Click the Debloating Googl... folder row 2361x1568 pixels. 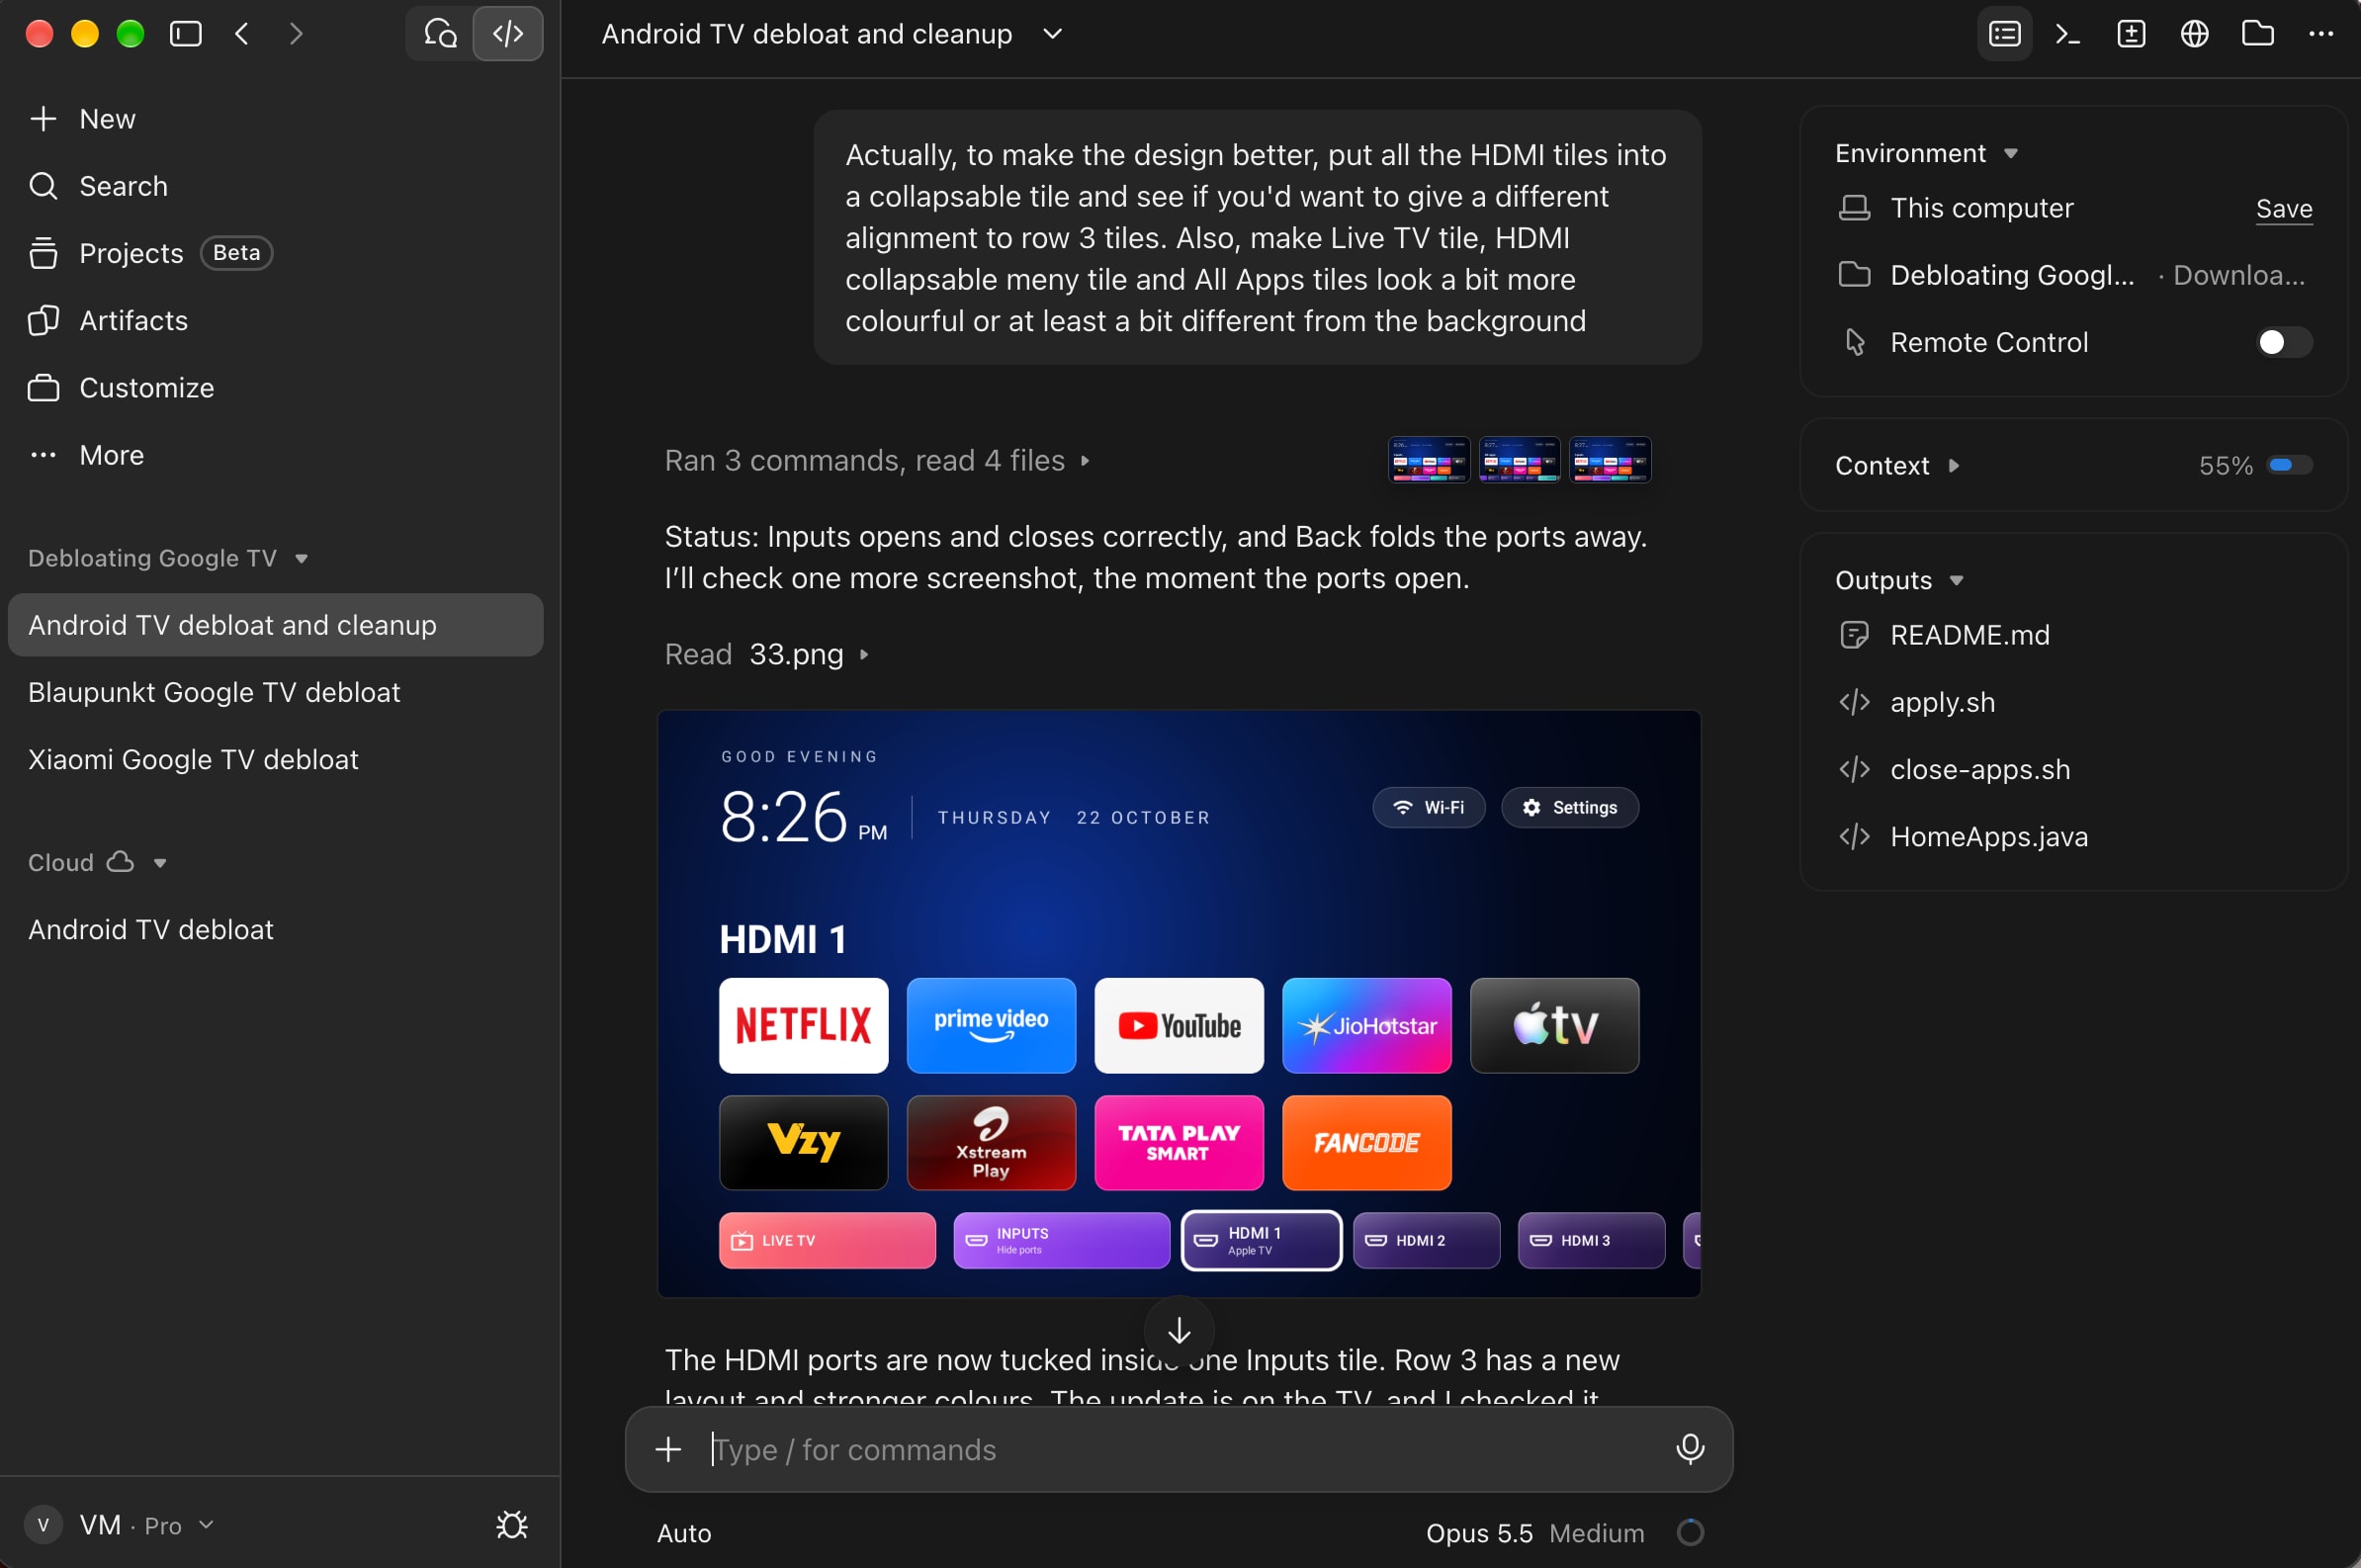pos(2073,275)
